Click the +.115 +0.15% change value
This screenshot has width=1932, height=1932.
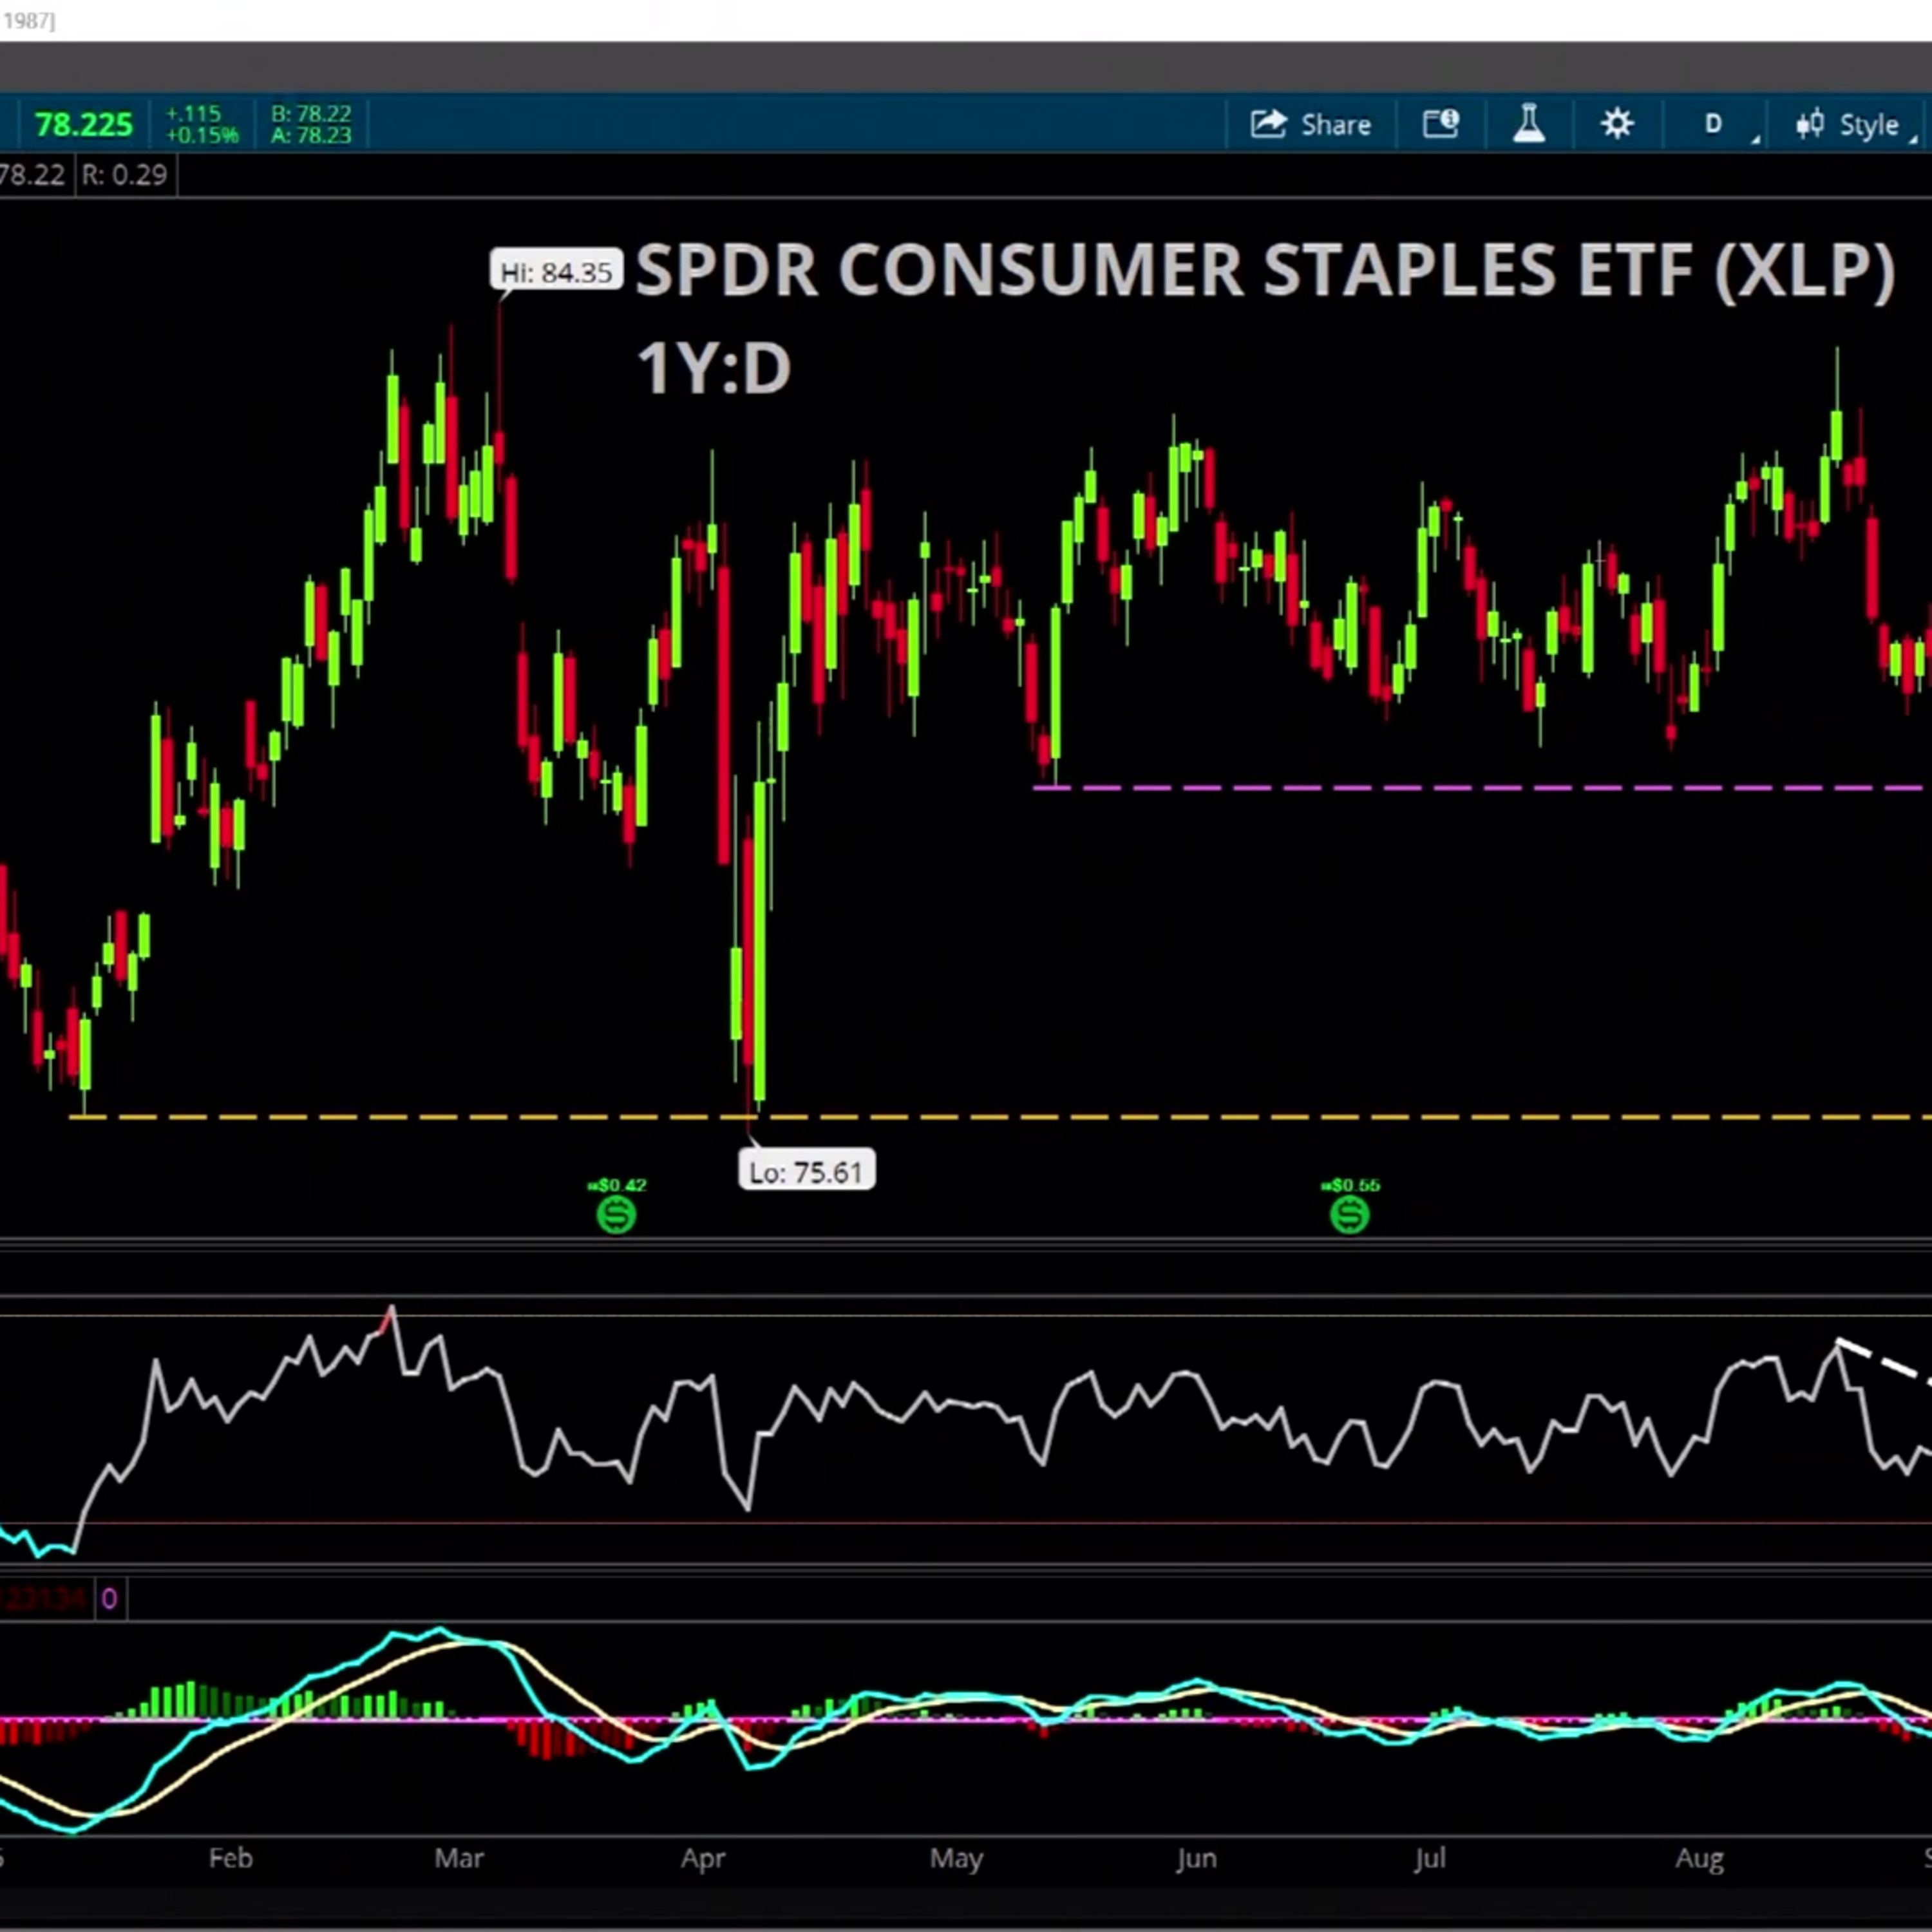point(202,124)
